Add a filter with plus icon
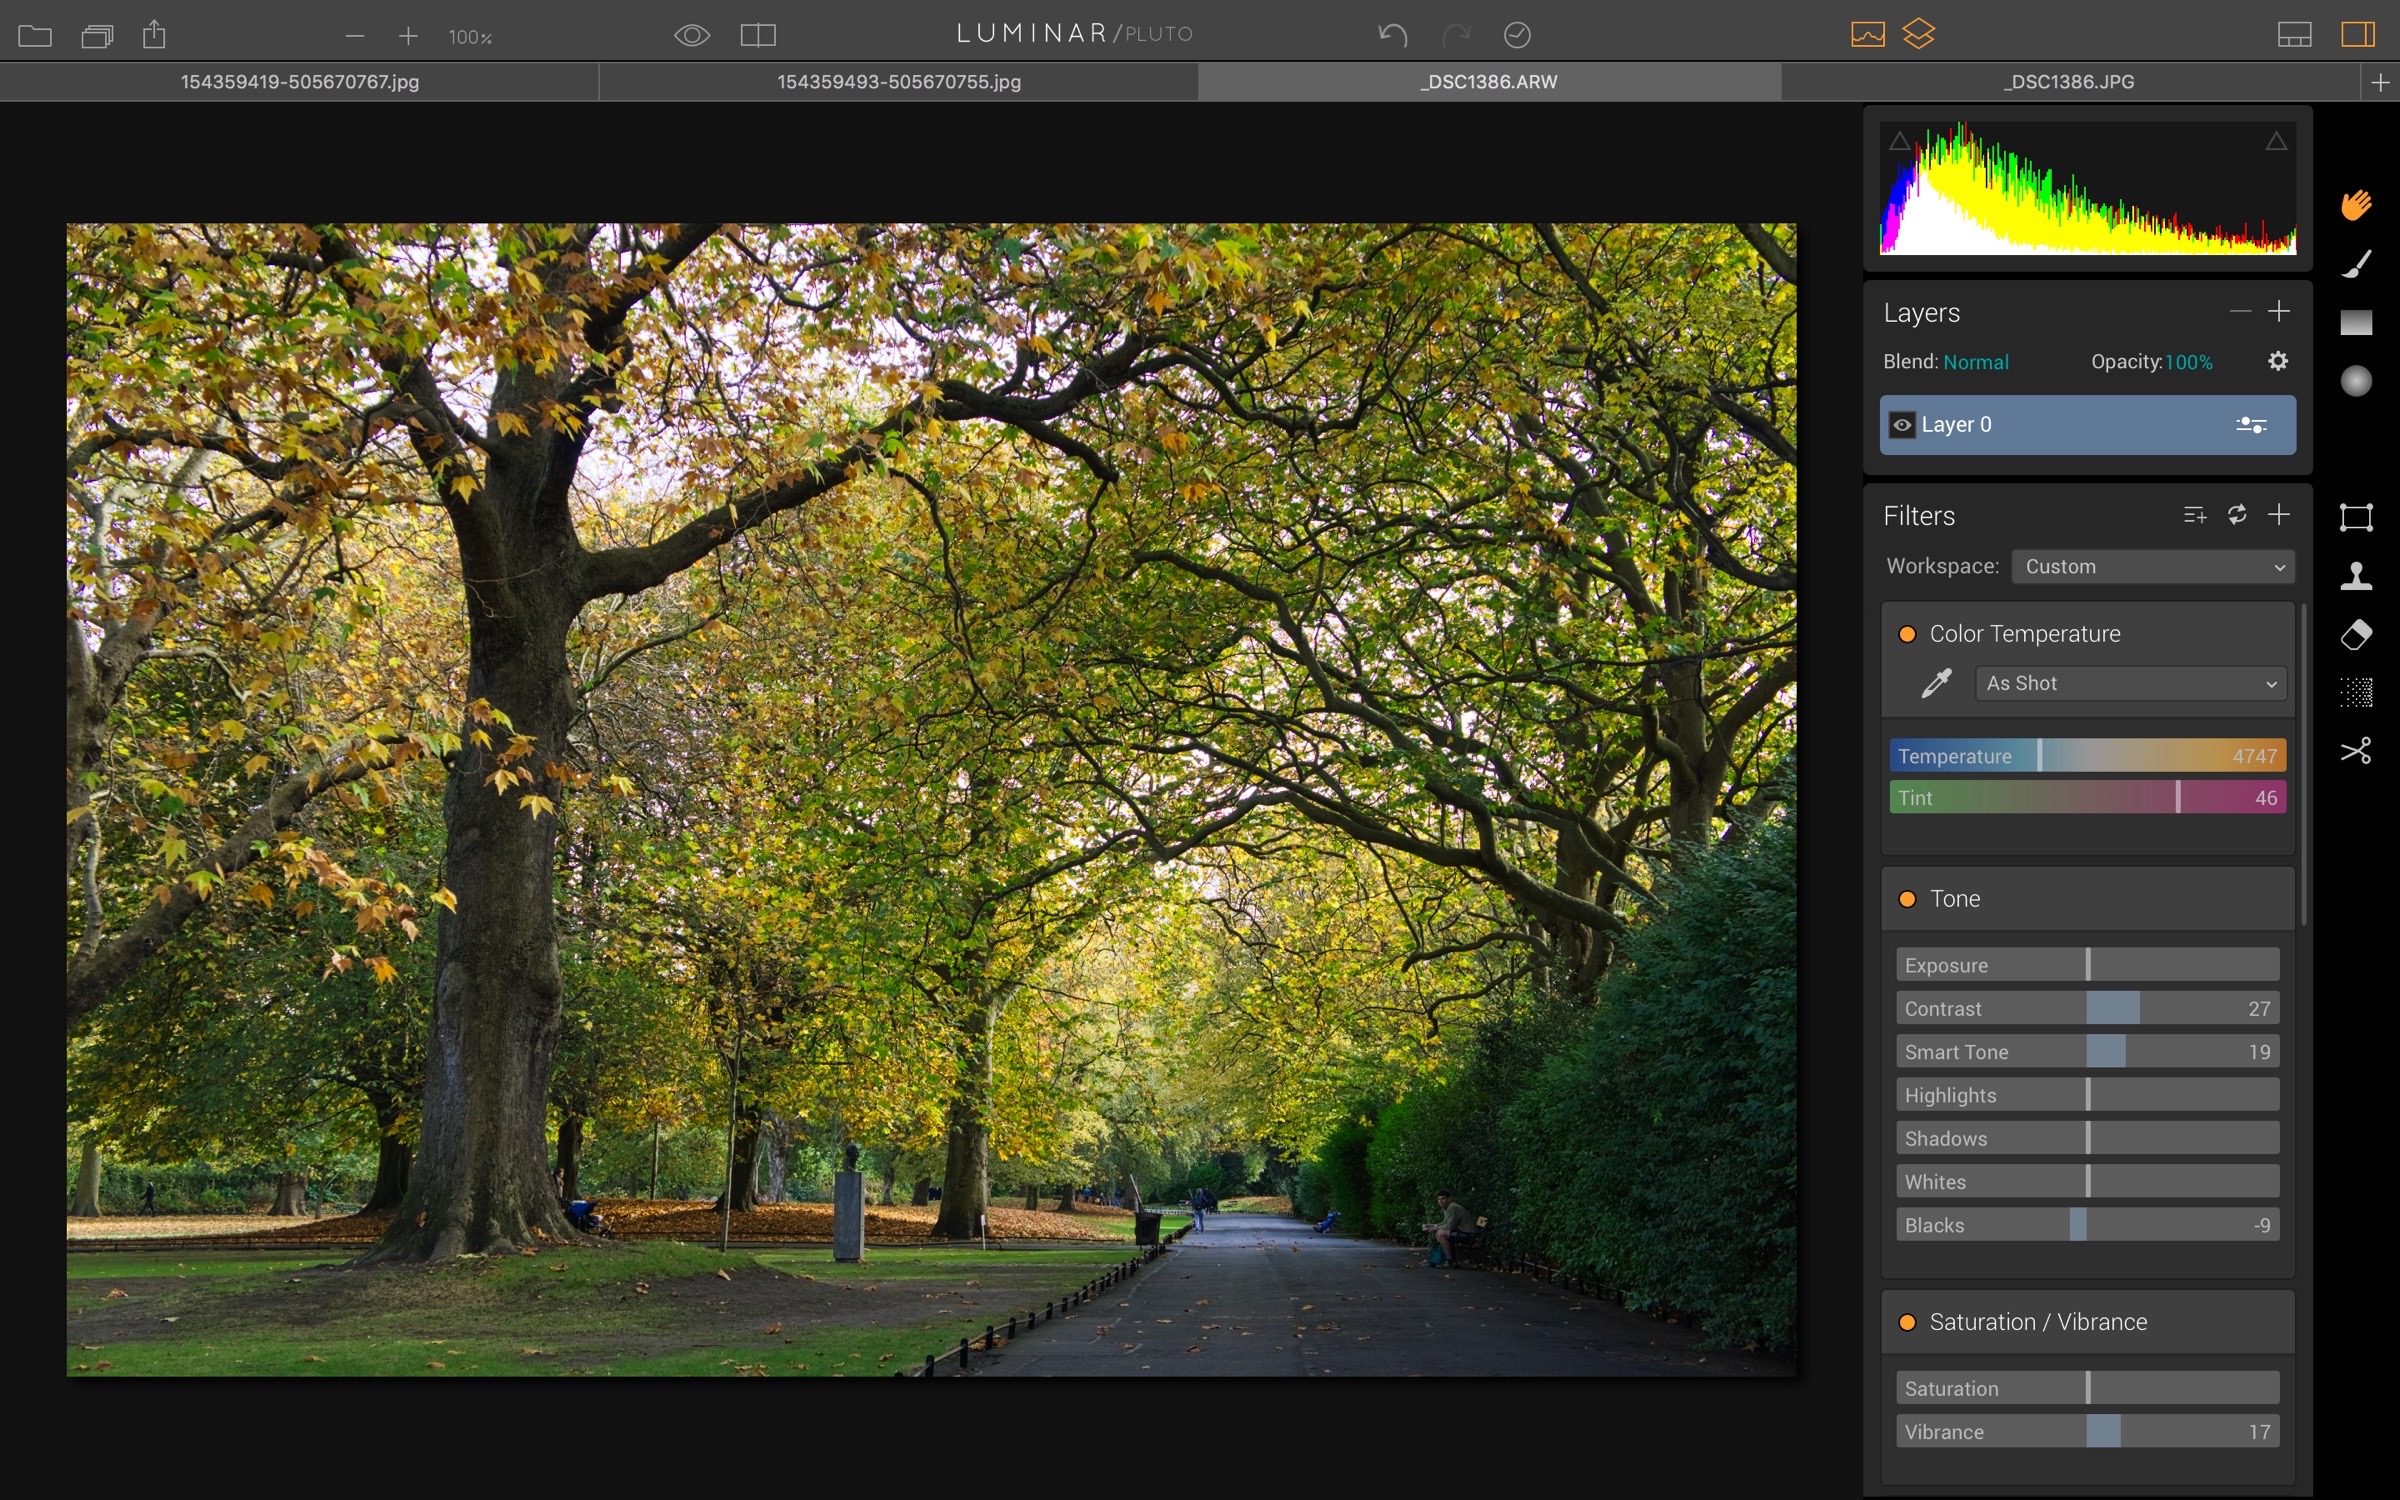The width and height of the screenshot is (2400, 1500). (x=2279, y=515)
